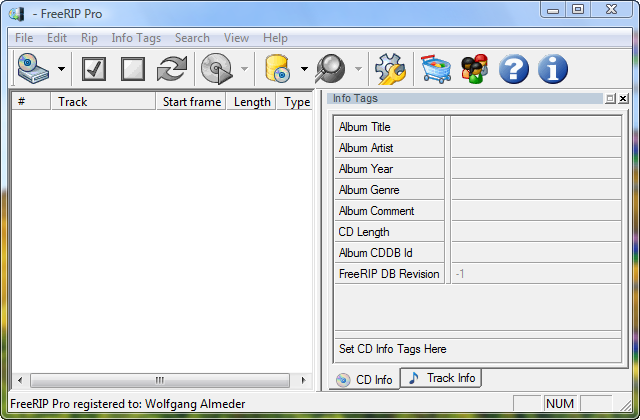Viewport: 640px width, 420px height.
Task: Click the NUM indicator in status bar
Action: click(560, 404)
